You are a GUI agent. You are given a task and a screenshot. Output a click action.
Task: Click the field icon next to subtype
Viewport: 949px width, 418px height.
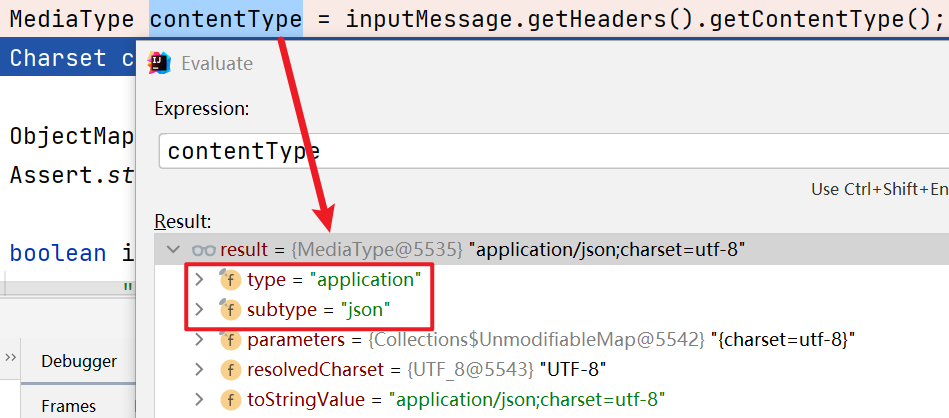point(230,310)
